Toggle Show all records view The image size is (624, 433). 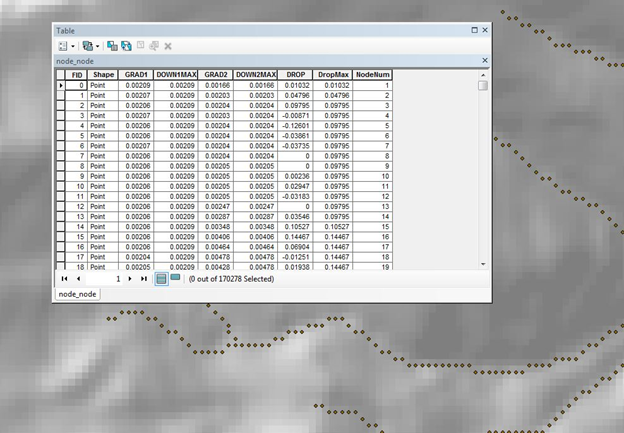(161, 279)
